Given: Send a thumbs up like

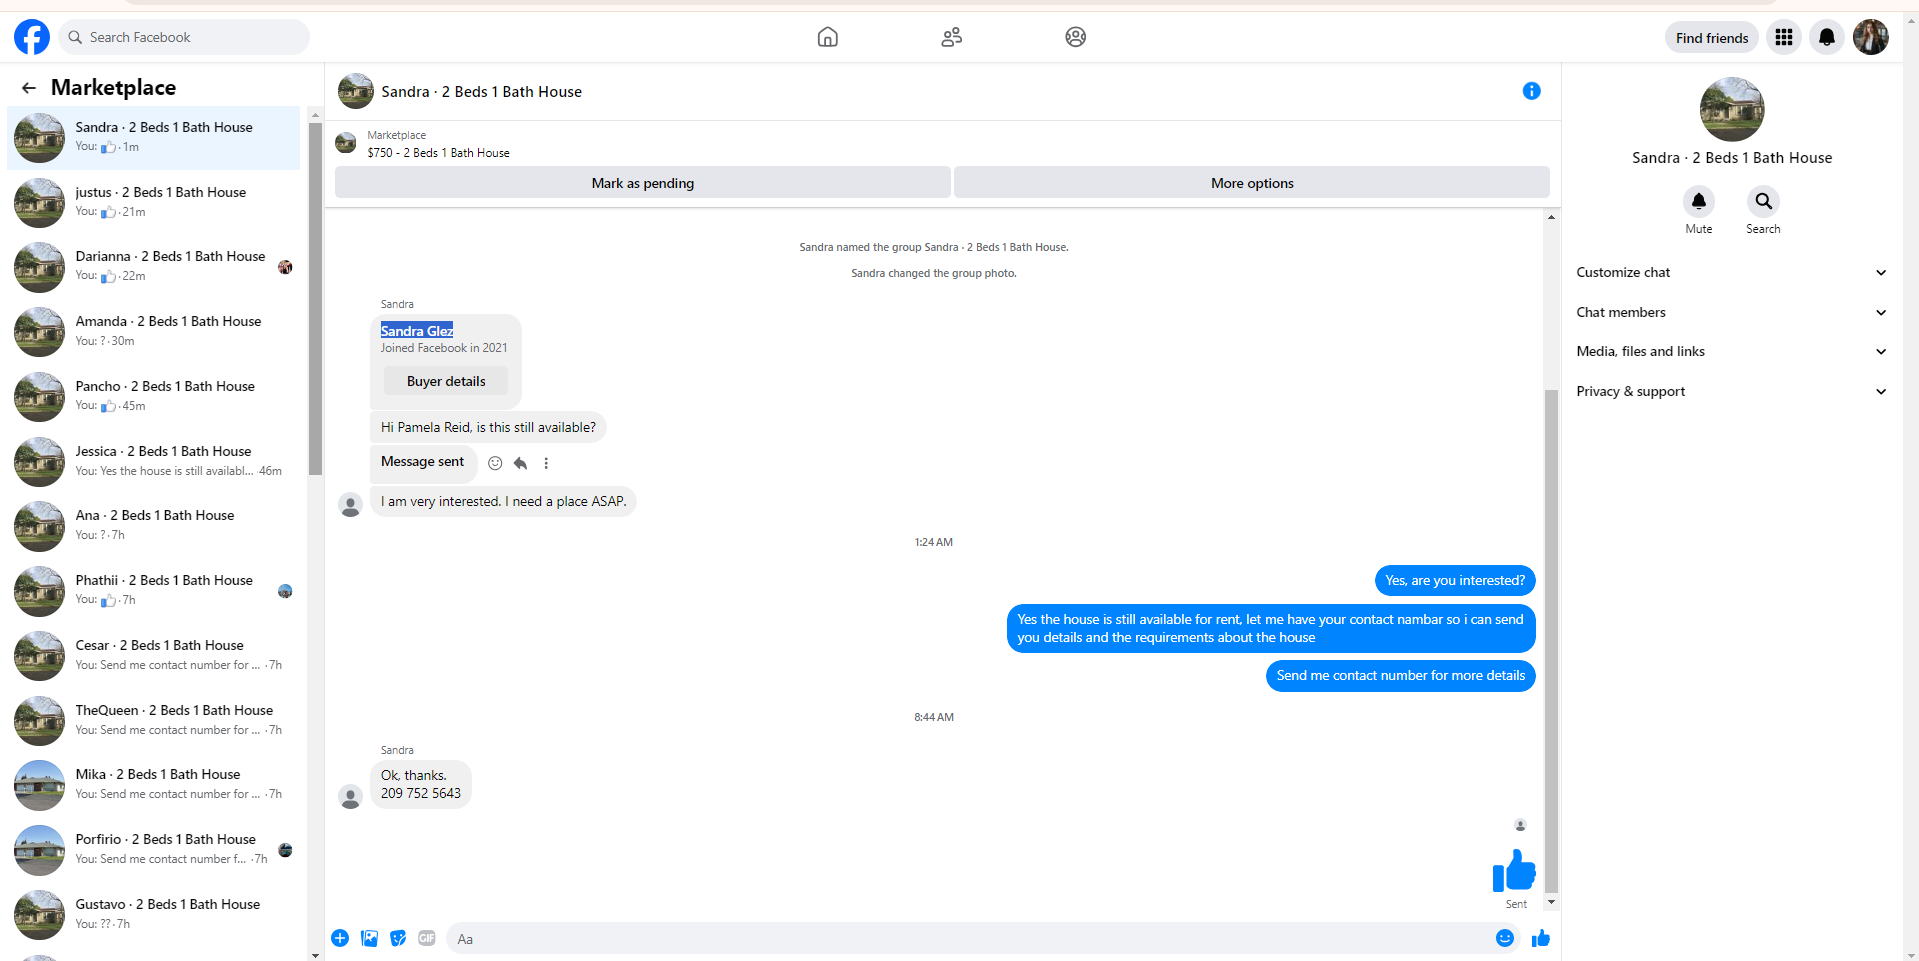Looking at the screenshot, I should pos(1540,938).
